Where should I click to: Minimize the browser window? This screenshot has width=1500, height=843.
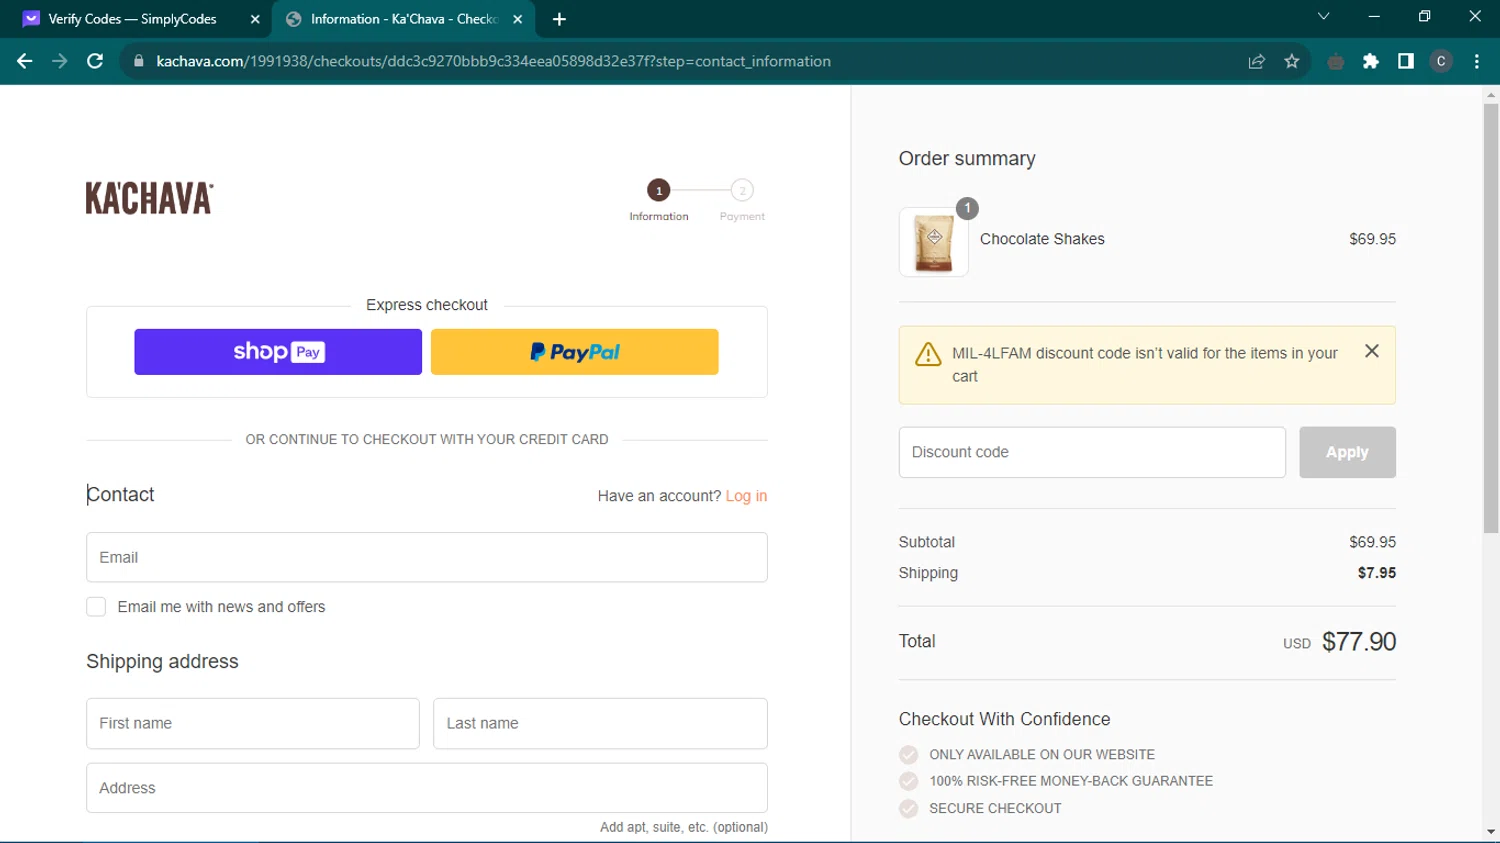(1374, 16)
